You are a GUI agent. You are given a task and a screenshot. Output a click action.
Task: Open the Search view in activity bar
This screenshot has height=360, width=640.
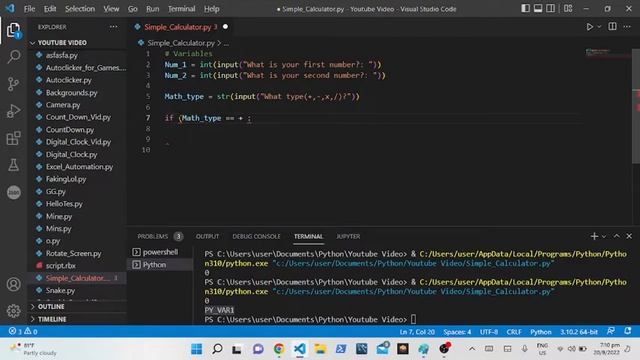point(13,56)
